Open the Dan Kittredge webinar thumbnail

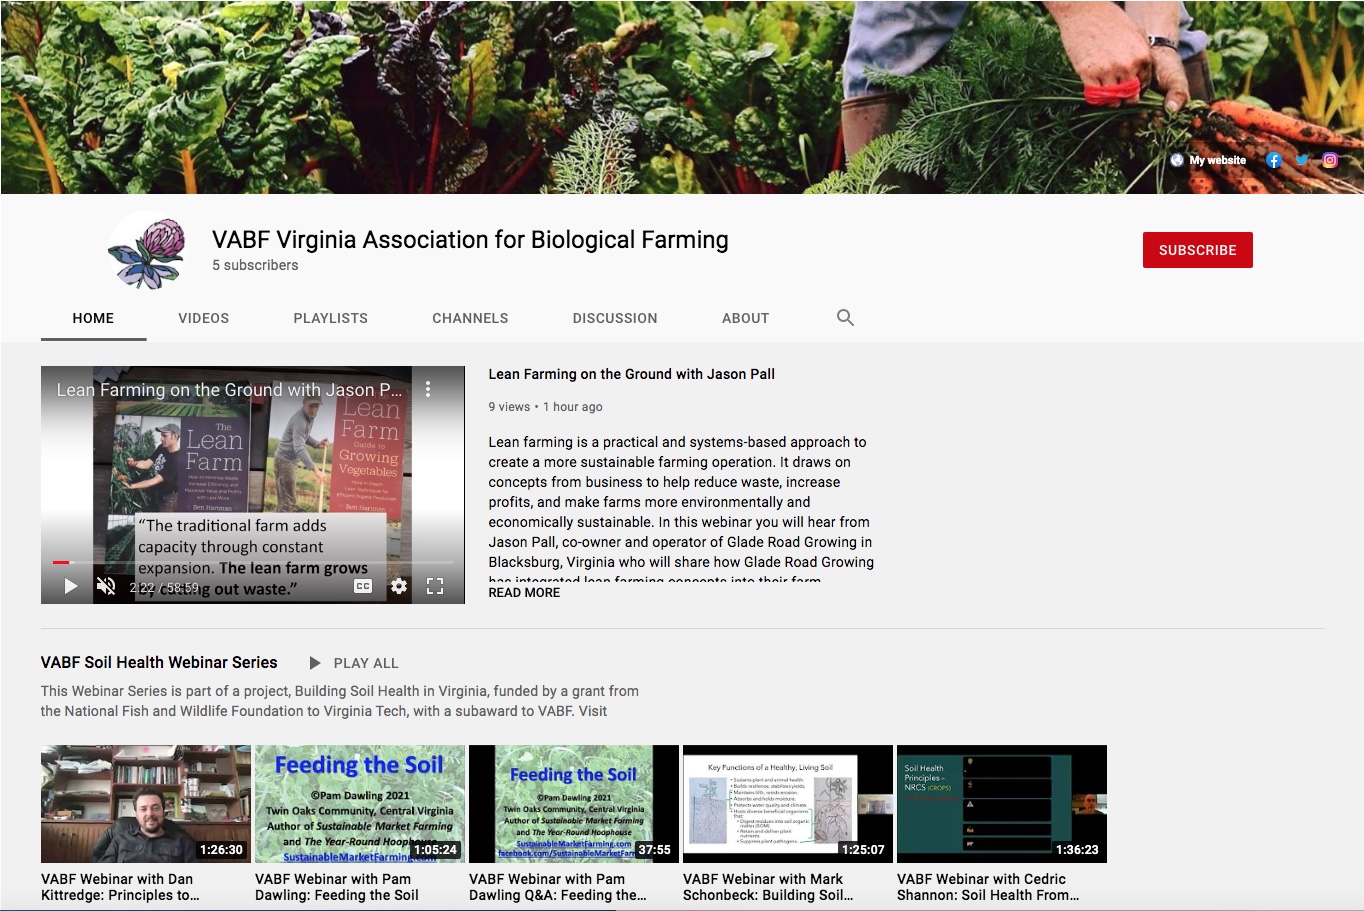point(145,803)
